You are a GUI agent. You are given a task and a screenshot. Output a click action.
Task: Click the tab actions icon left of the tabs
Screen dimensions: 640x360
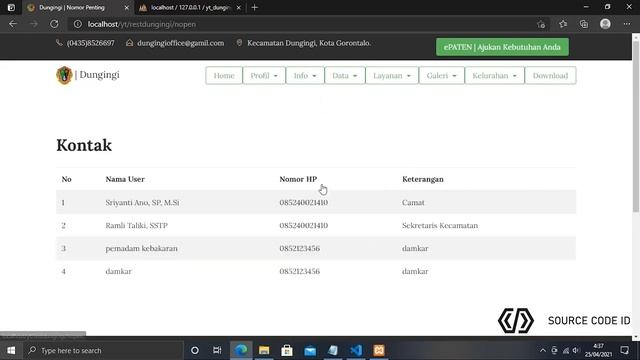(11, 7)
